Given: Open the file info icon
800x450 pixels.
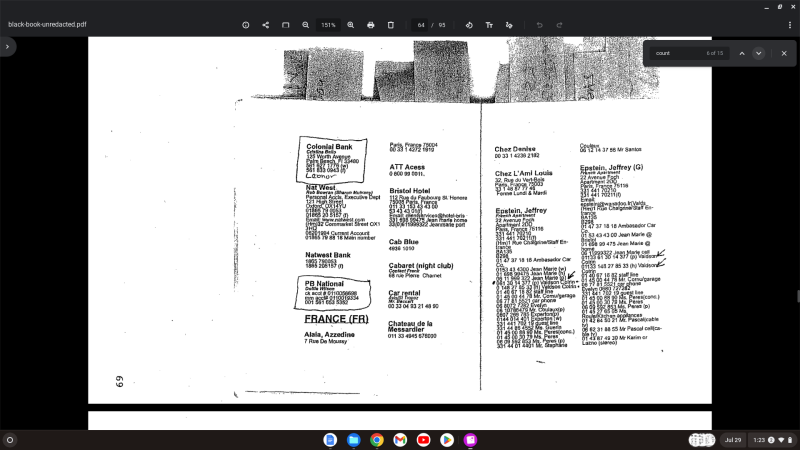Looking at the screenshot, I should (245, 25).
